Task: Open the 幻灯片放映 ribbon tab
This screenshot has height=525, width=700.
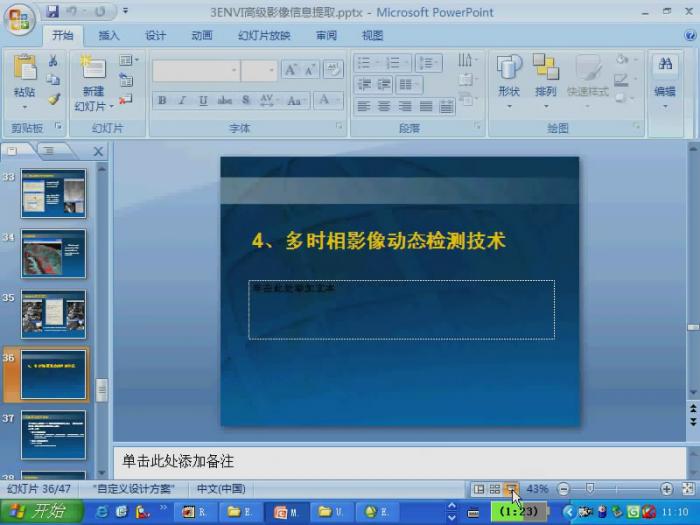Action: tap(264, 35)
